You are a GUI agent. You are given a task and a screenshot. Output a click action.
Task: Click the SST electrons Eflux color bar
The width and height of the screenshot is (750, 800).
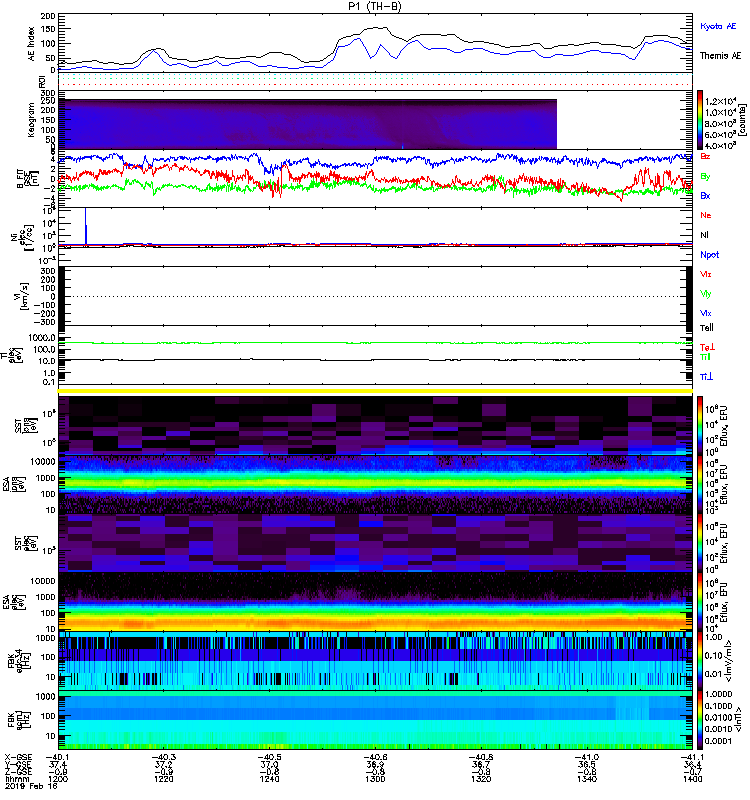[x=700, y=543]
